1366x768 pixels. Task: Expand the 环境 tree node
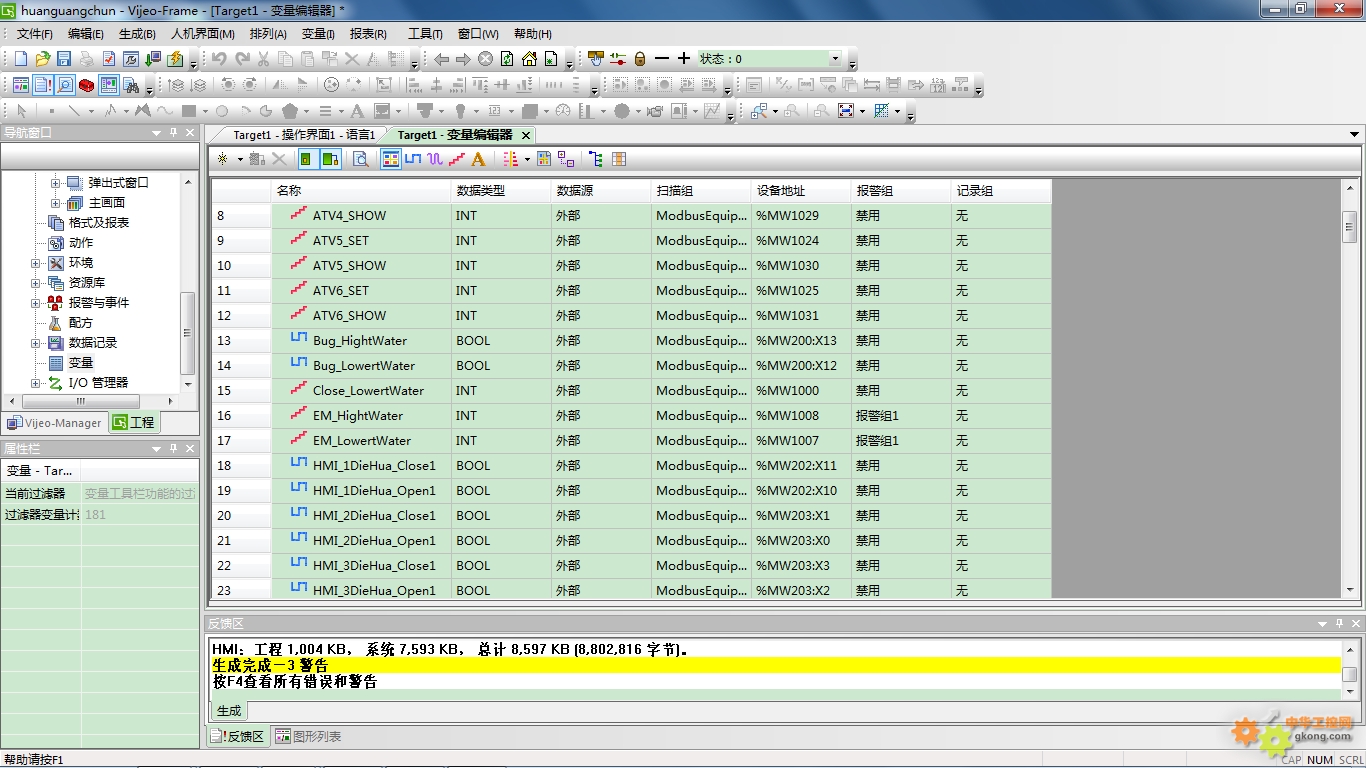[x=36, y=263]
